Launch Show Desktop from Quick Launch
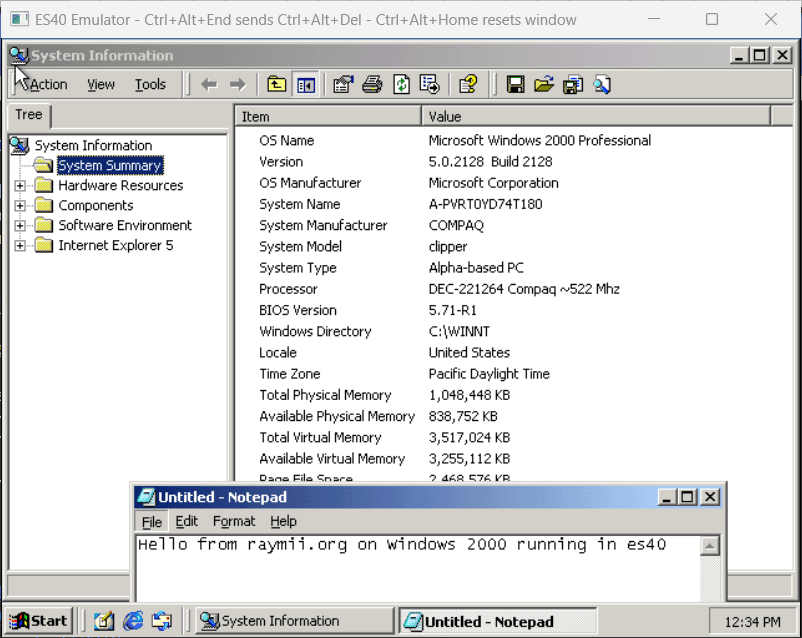The image size is (802, 638). 104,621
